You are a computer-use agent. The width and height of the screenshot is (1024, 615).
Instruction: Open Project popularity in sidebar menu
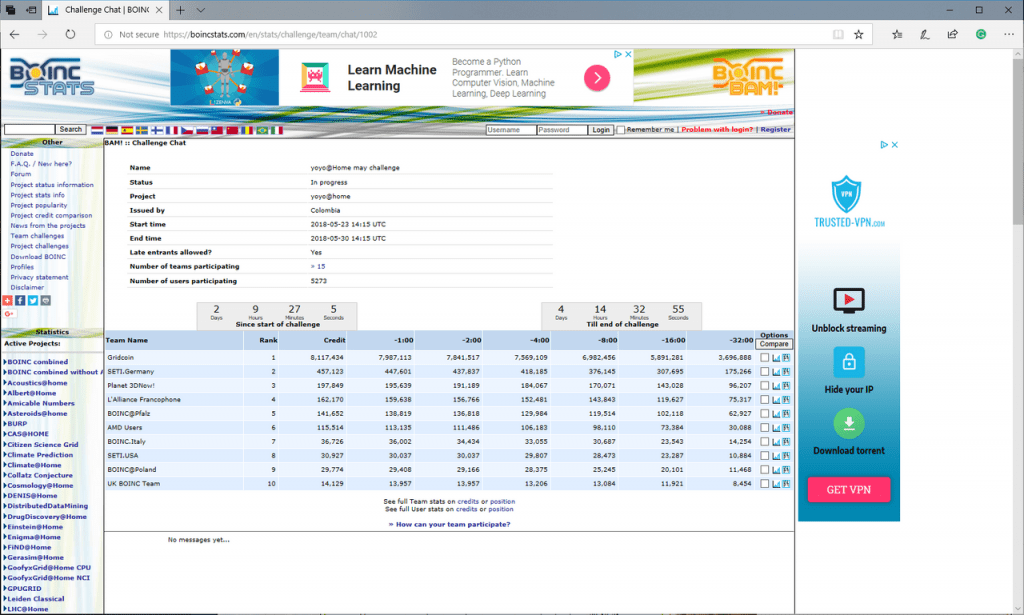click(39, 205)
